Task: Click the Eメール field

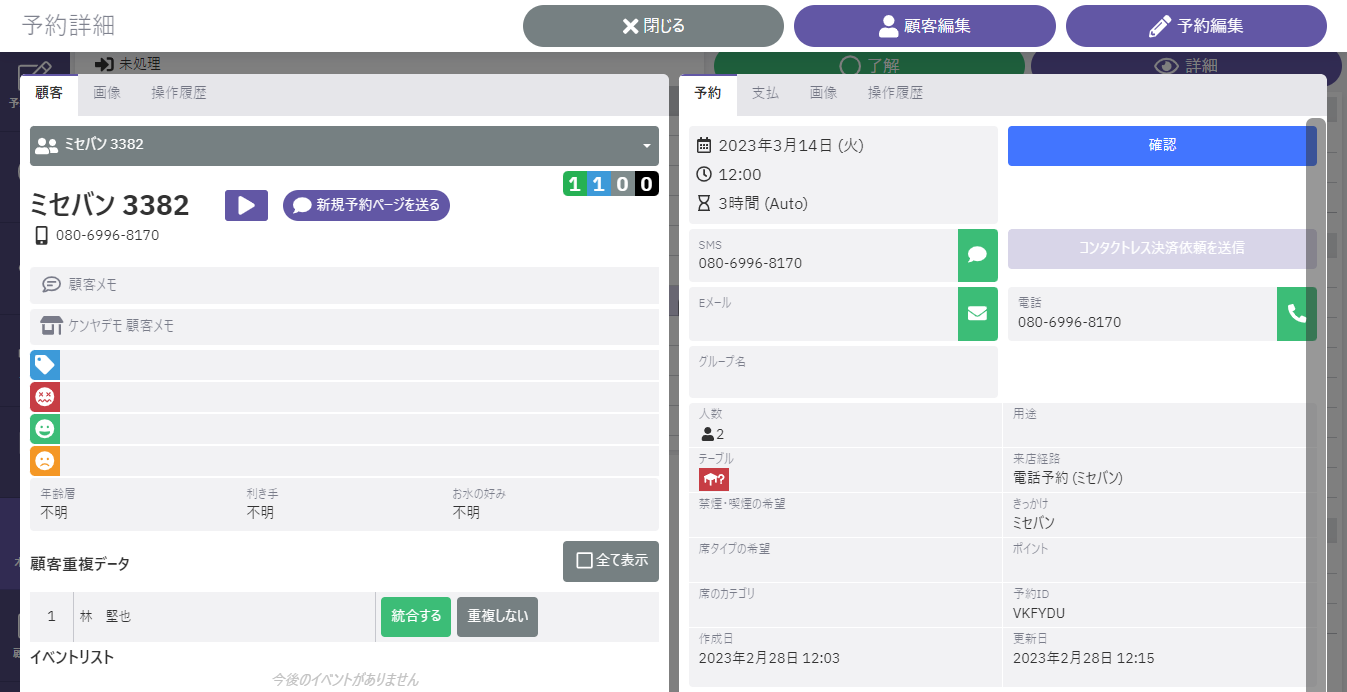Action: 823,314
